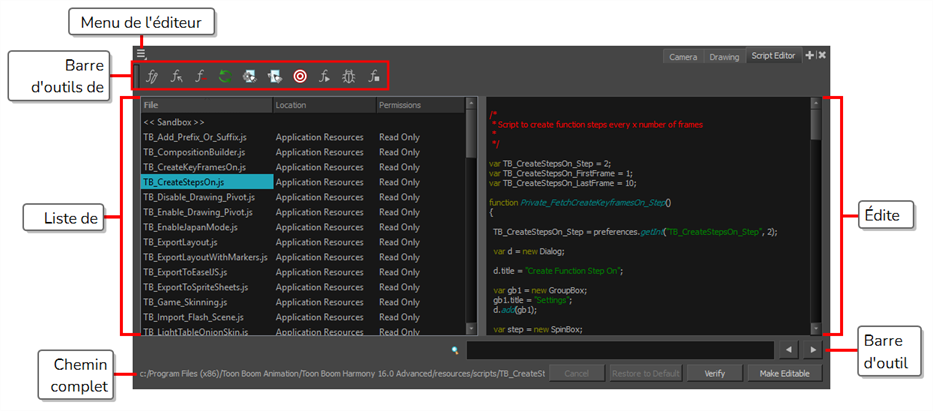Image resolution: width=933 pixels, height=411 pixels.
Task: Click code line 'var TB_CreateStepsOn_Step = 2;'
Action: [x=550, y=164]
